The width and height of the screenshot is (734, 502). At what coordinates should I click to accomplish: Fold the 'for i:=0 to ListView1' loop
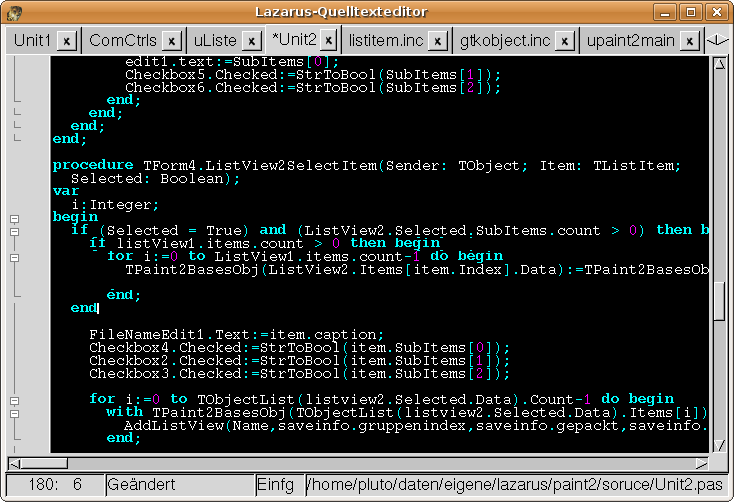tap(15, 256)
